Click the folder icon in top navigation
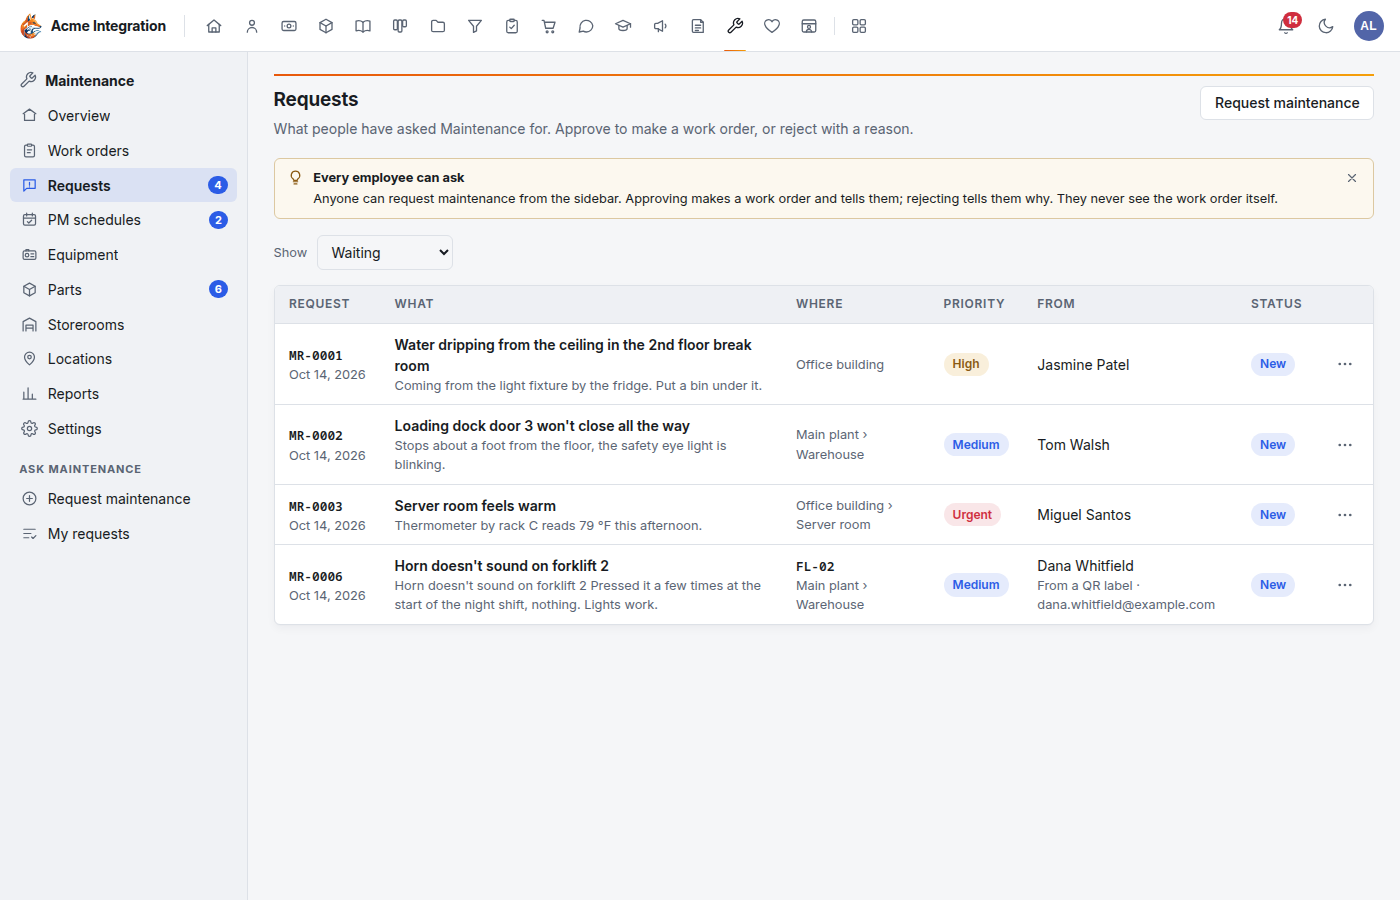Screen dimensions: 1400x900 [438, 26]
